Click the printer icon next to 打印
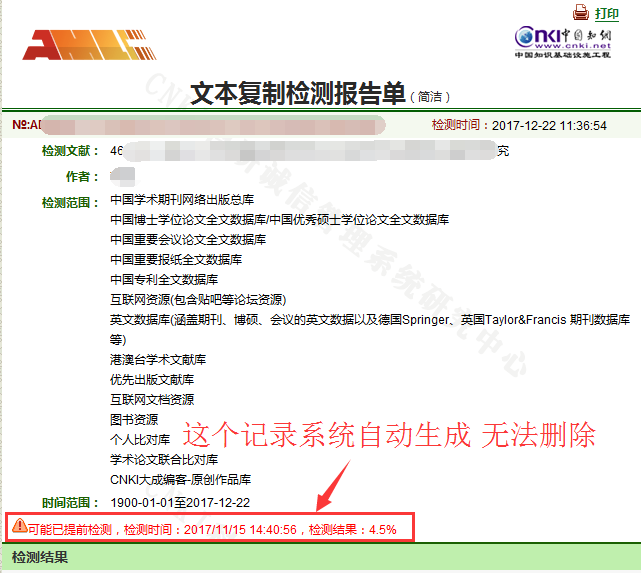The height and width of the screenshot is (573, 644). tap(581, 13)
